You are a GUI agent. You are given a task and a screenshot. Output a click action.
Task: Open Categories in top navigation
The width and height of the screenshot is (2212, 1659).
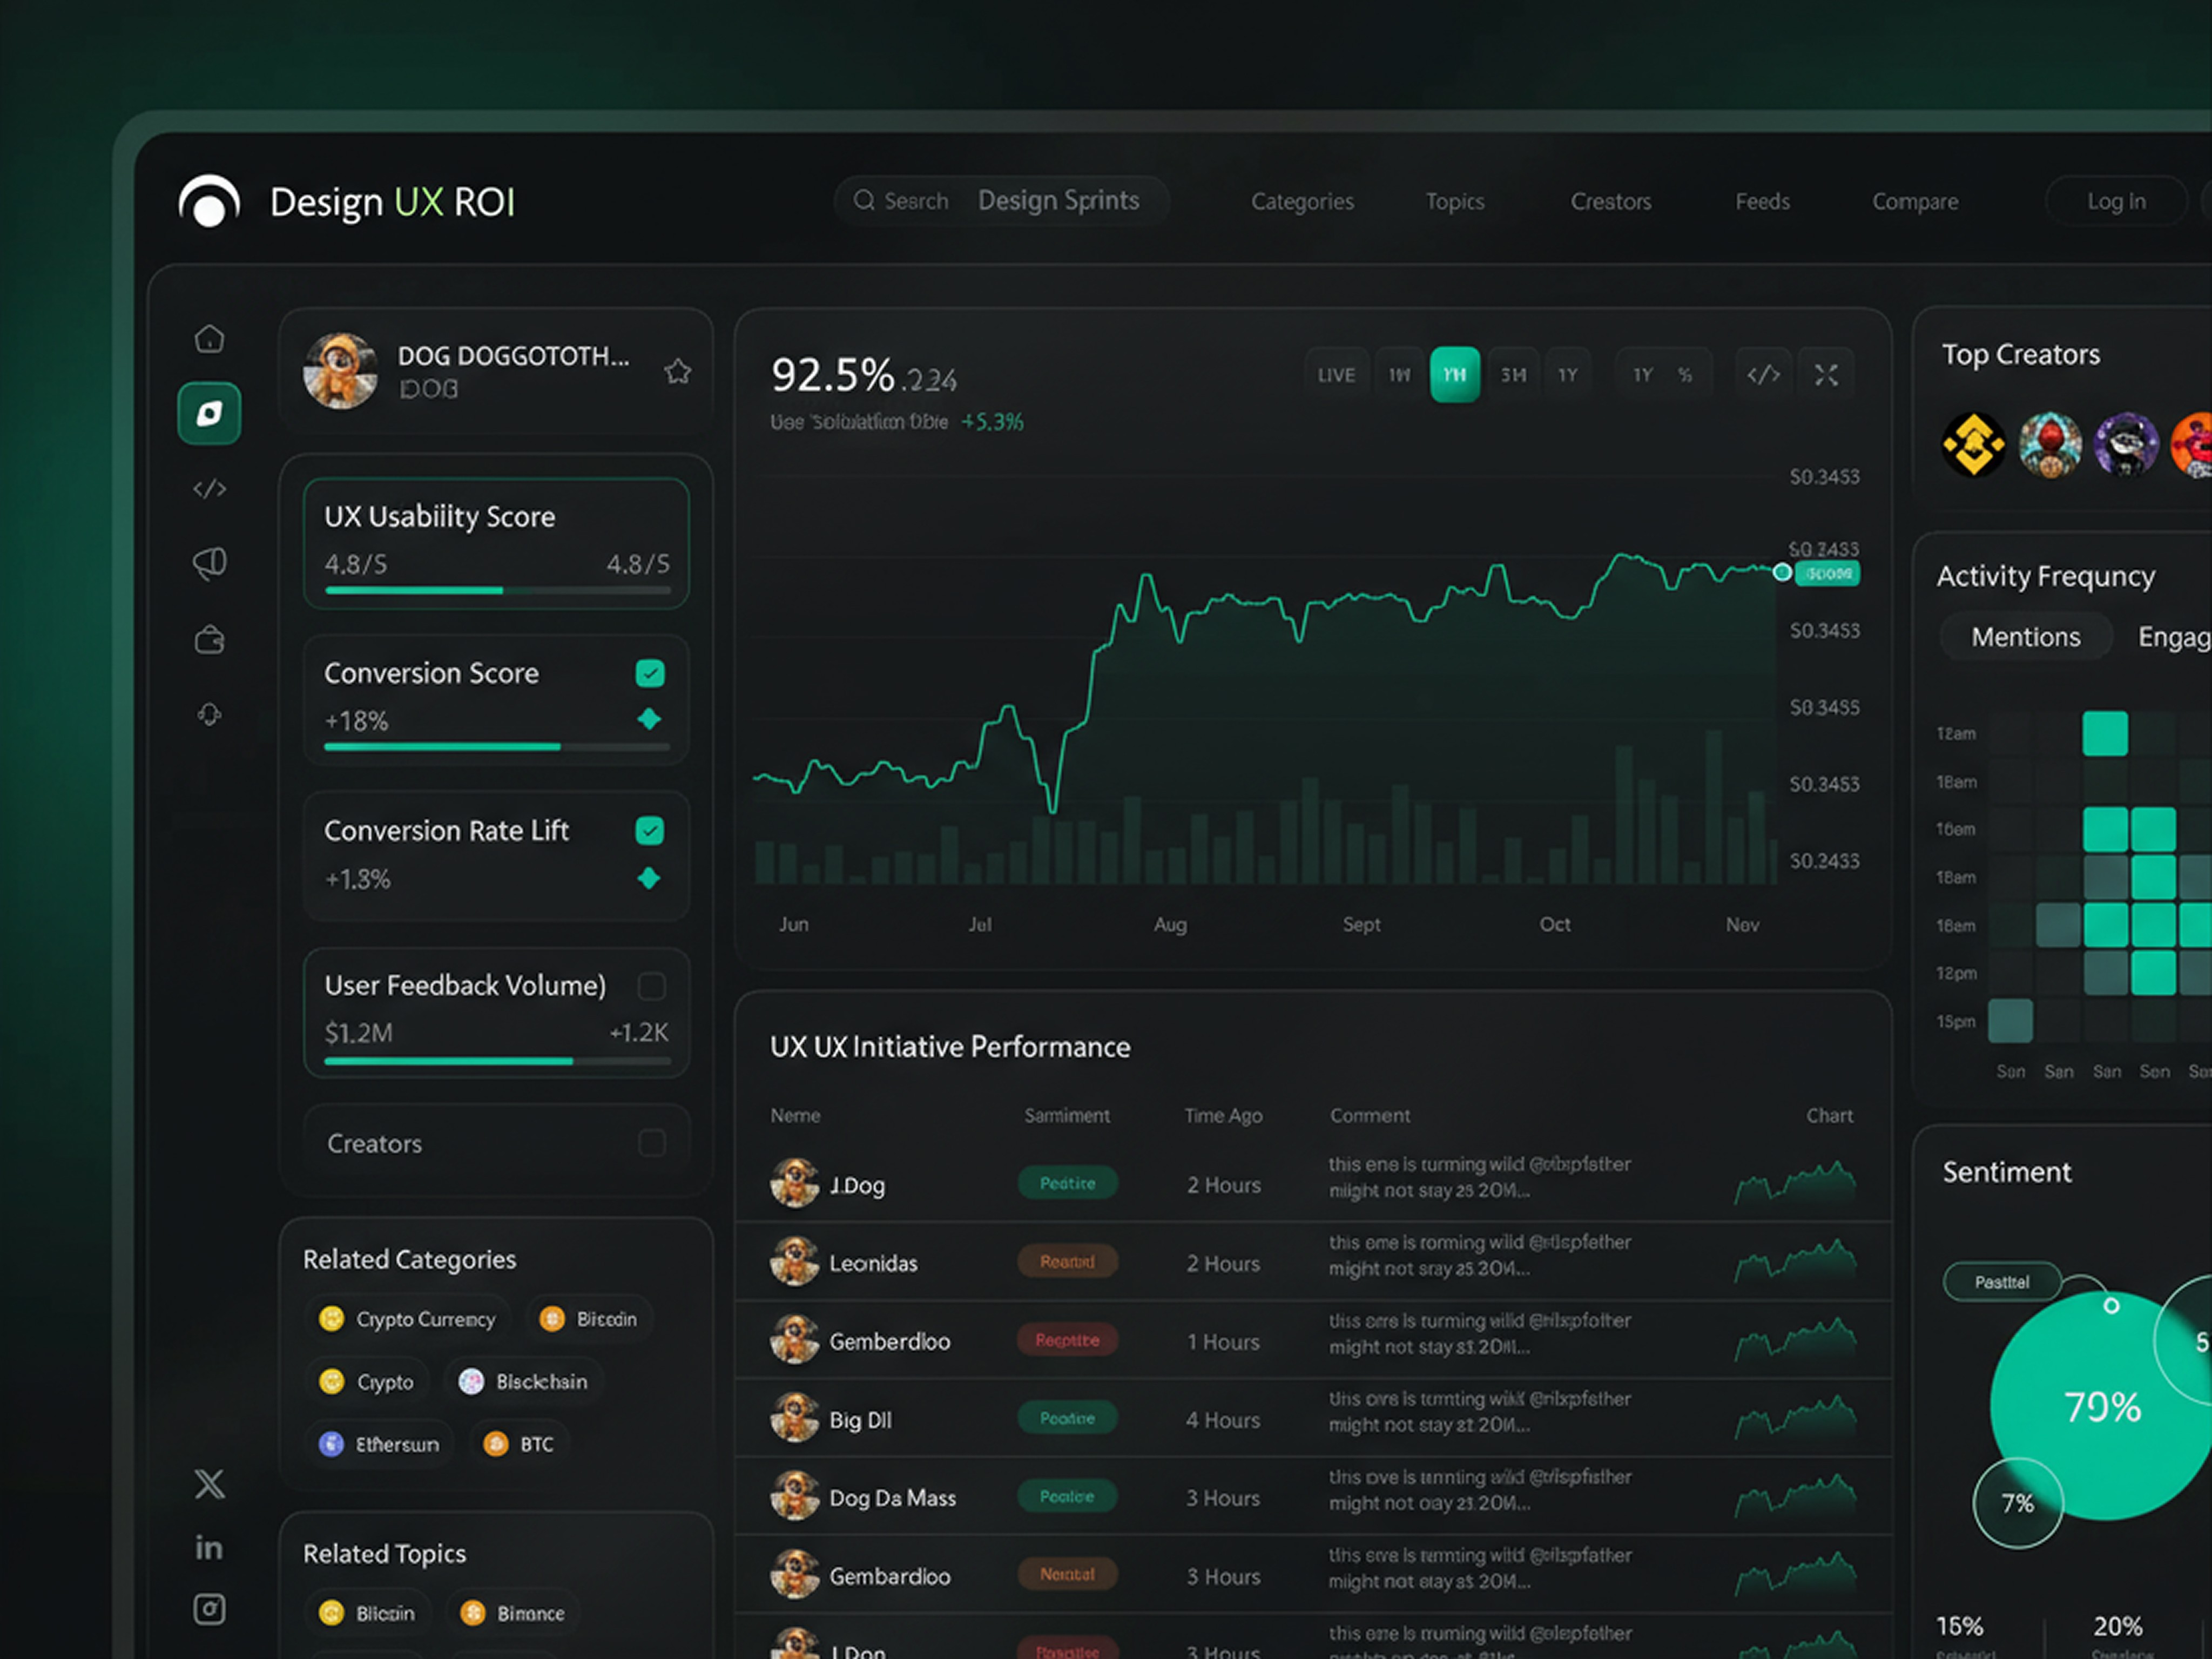1302,202
